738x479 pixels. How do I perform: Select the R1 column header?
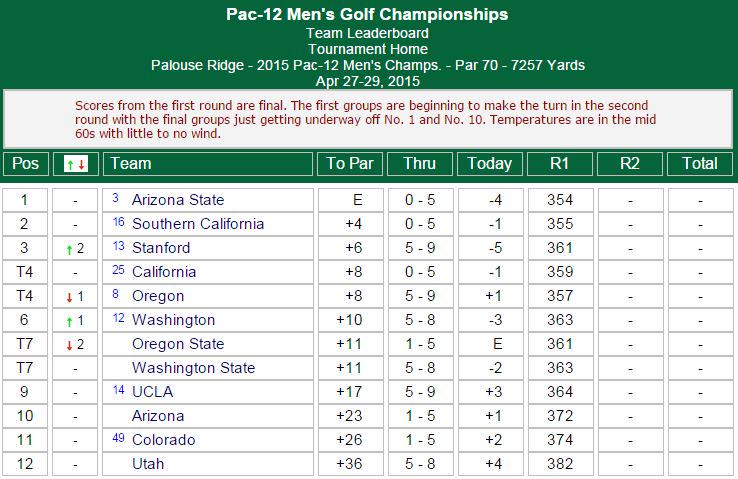[560, 164]
